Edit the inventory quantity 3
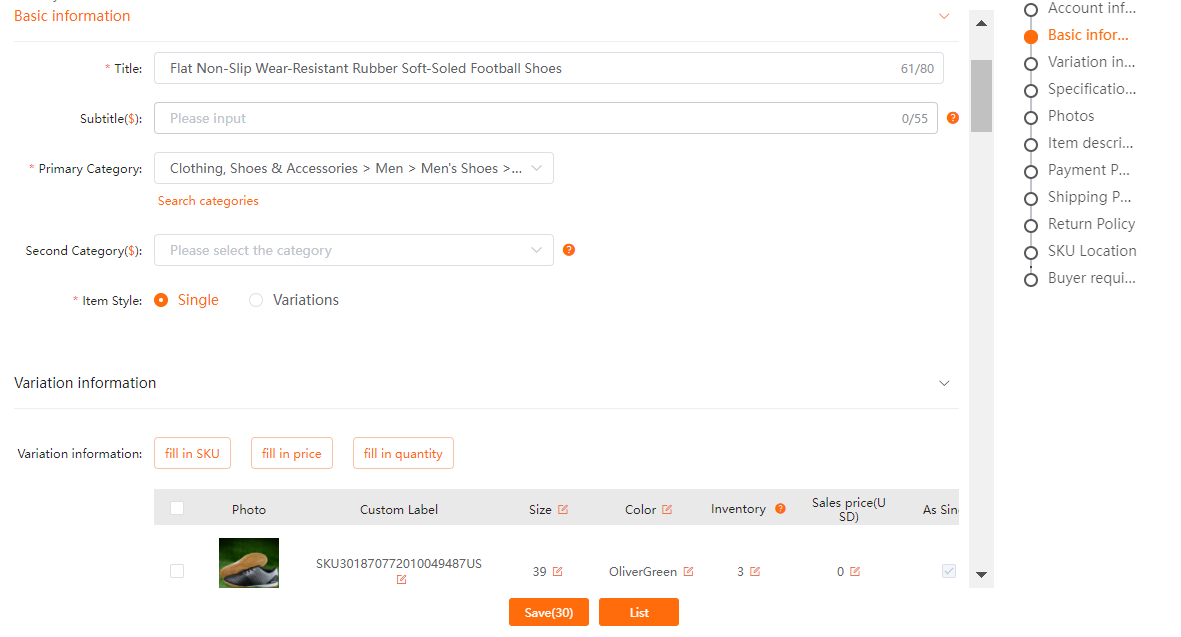Viewport: 1181px width, 637px height. pos(755,572)
